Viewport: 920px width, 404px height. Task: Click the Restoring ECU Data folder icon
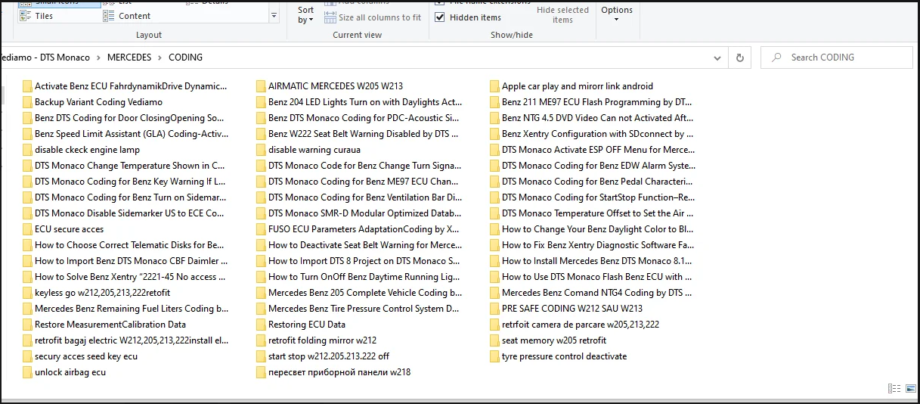(x=261, y=324)
